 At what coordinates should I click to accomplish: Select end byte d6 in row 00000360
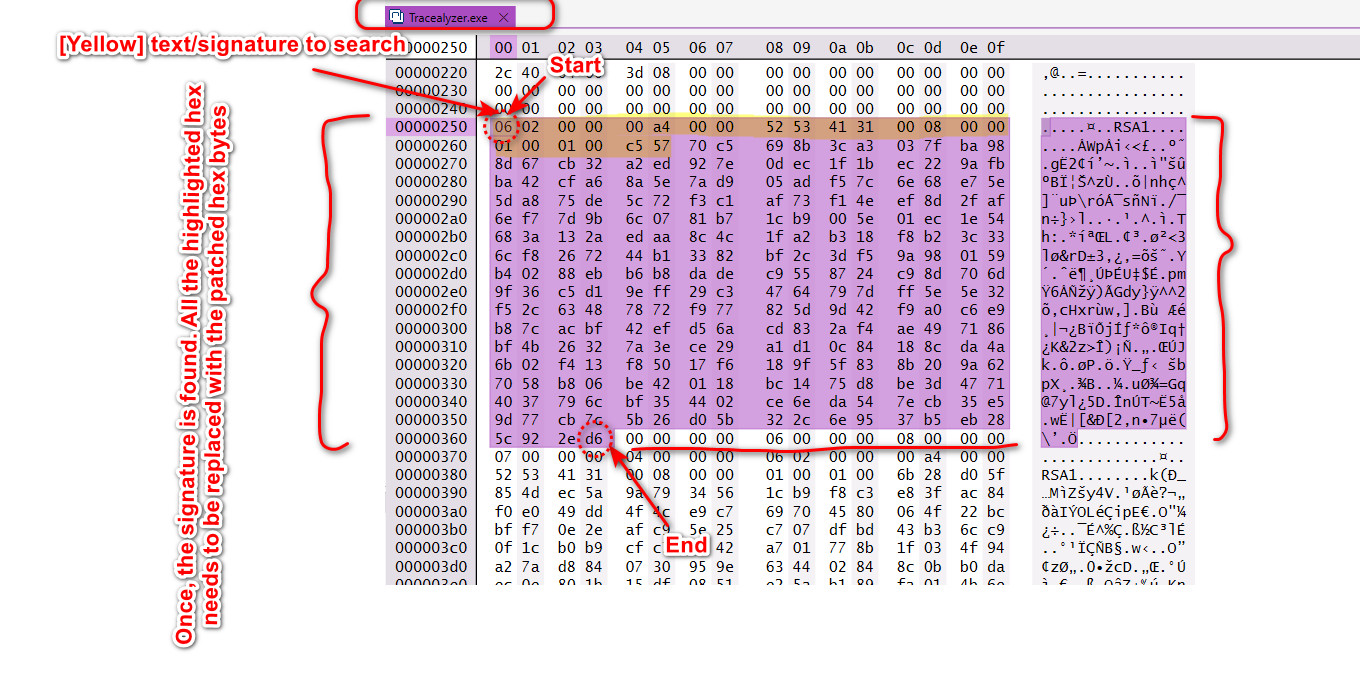coord(594,438)
